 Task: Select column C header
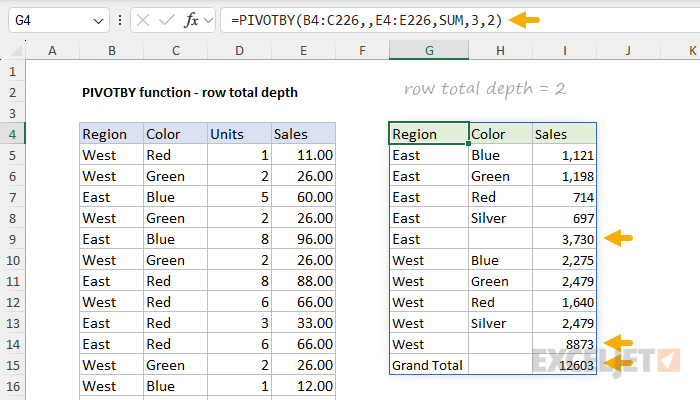click(x=175, y=50)
